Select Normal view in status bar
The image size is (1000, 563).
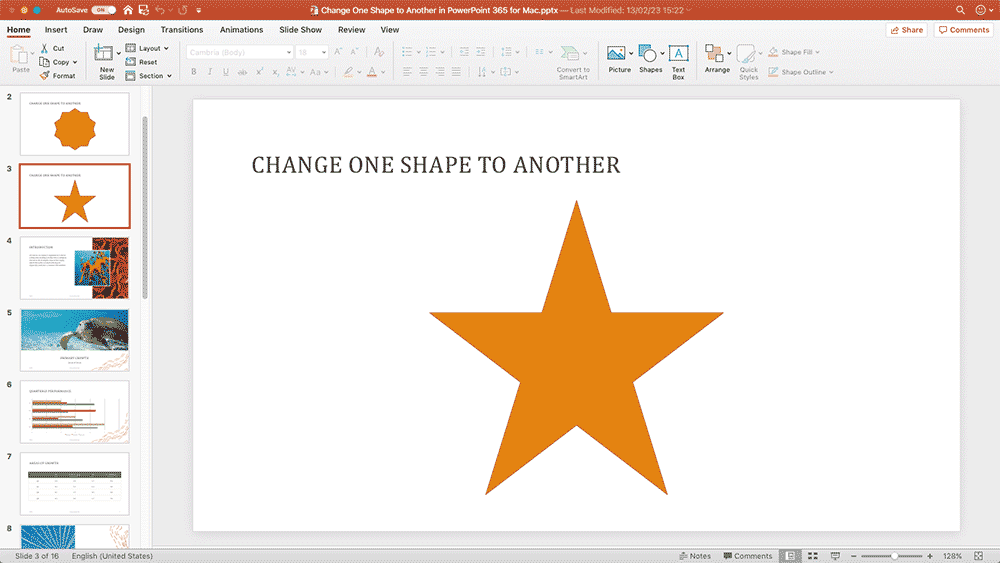pos(790,556)
